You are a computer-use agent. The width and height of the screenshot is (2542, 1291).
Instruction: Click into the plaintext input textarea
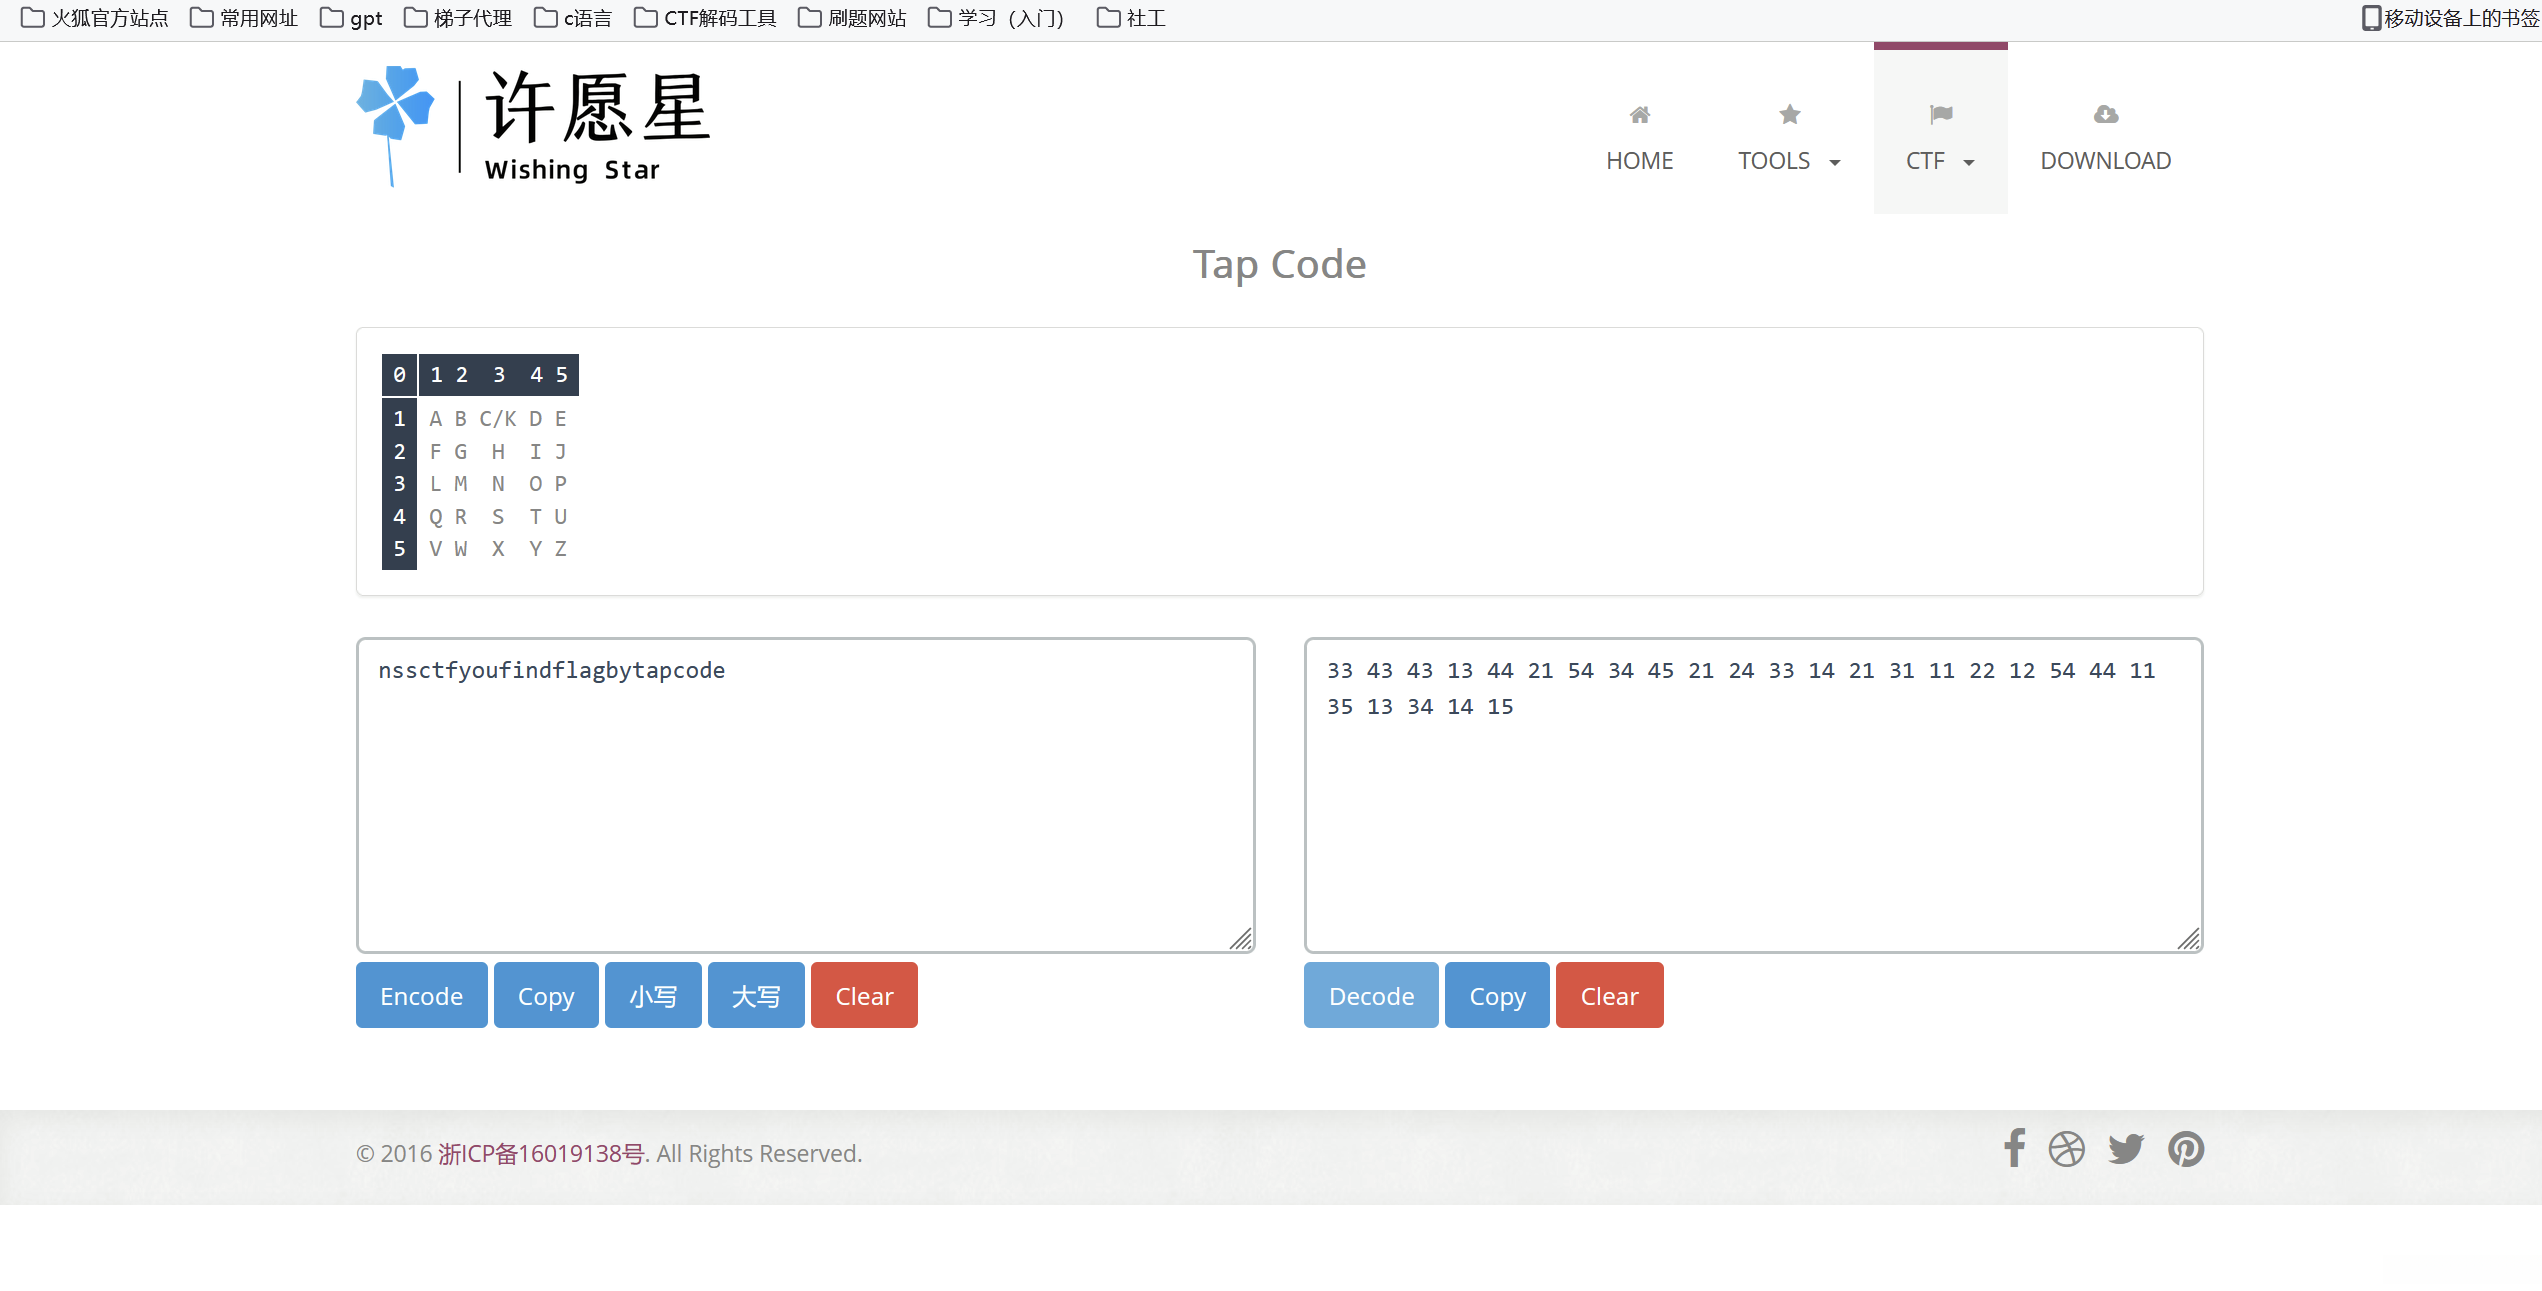click(805, 800)
